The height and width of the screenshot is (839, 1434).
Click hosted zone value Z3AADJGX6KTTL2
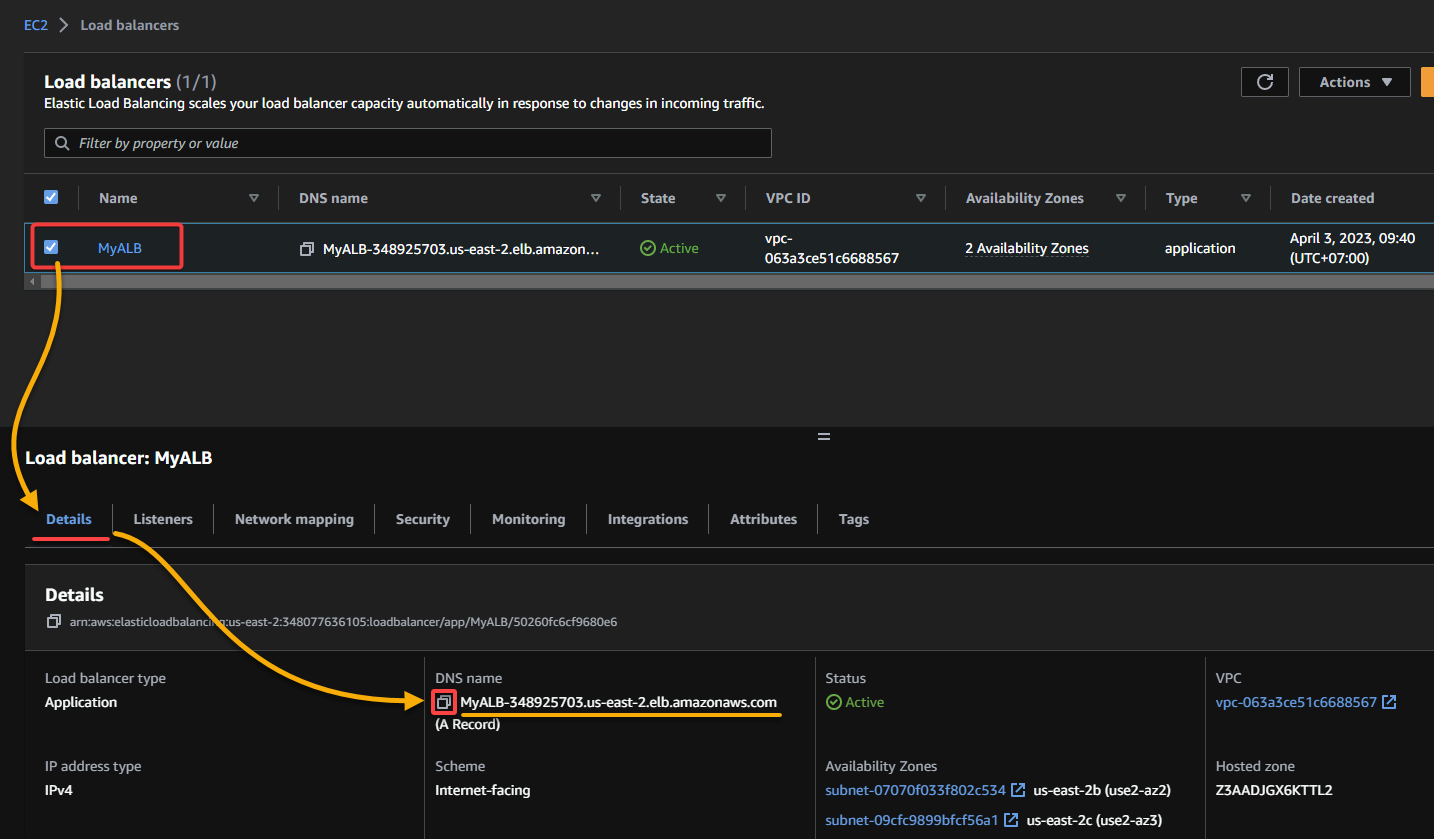[1274, 790]
